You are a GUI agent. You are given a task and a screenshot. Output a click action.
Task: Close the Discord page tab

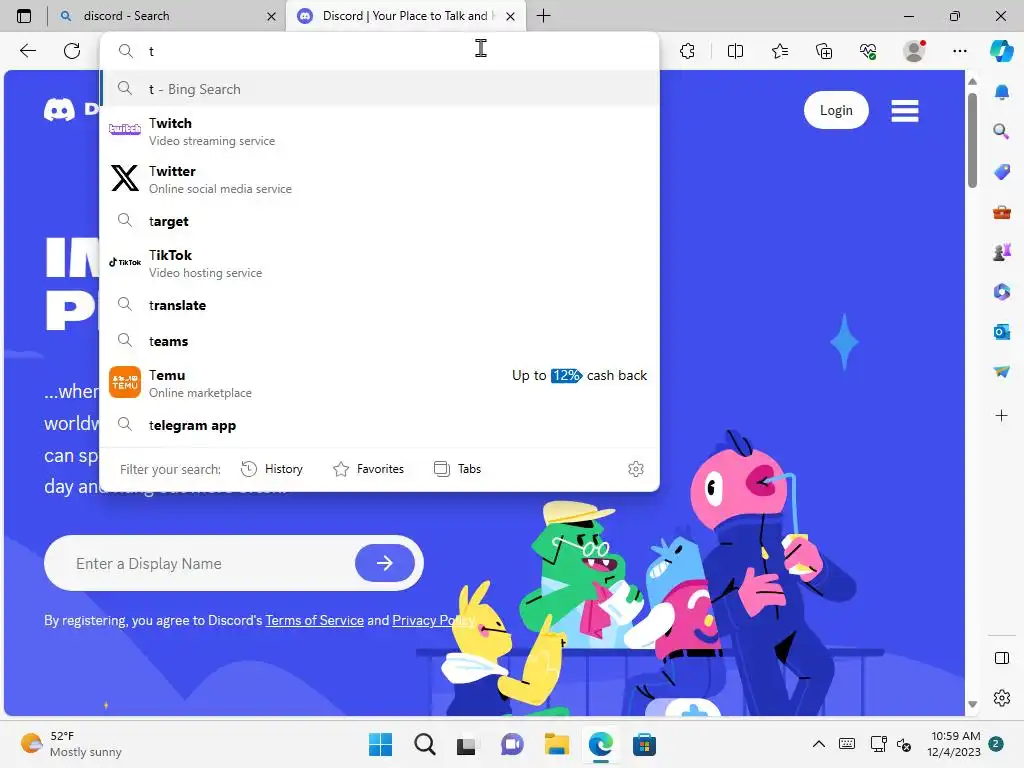[511, 16]
